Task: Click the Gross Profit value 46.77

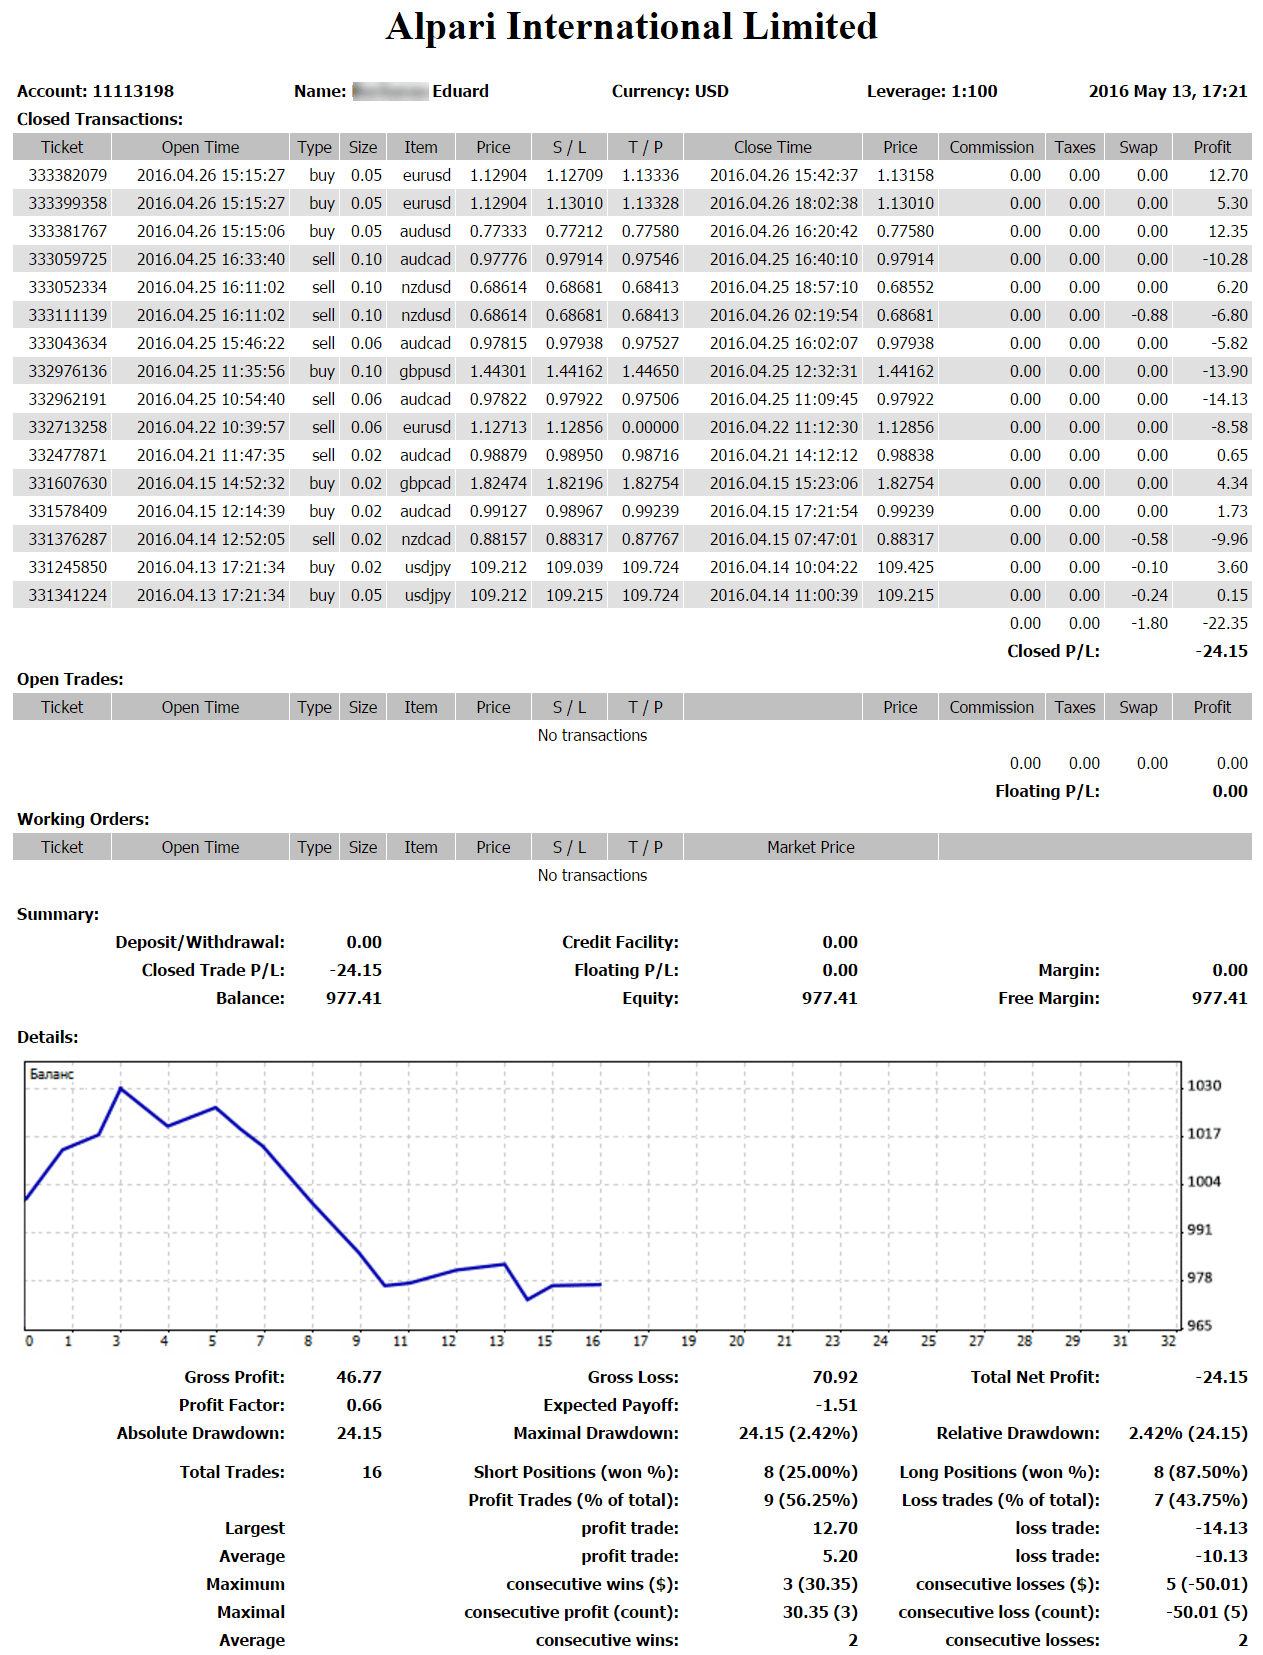Action: tap(358, 1377)
